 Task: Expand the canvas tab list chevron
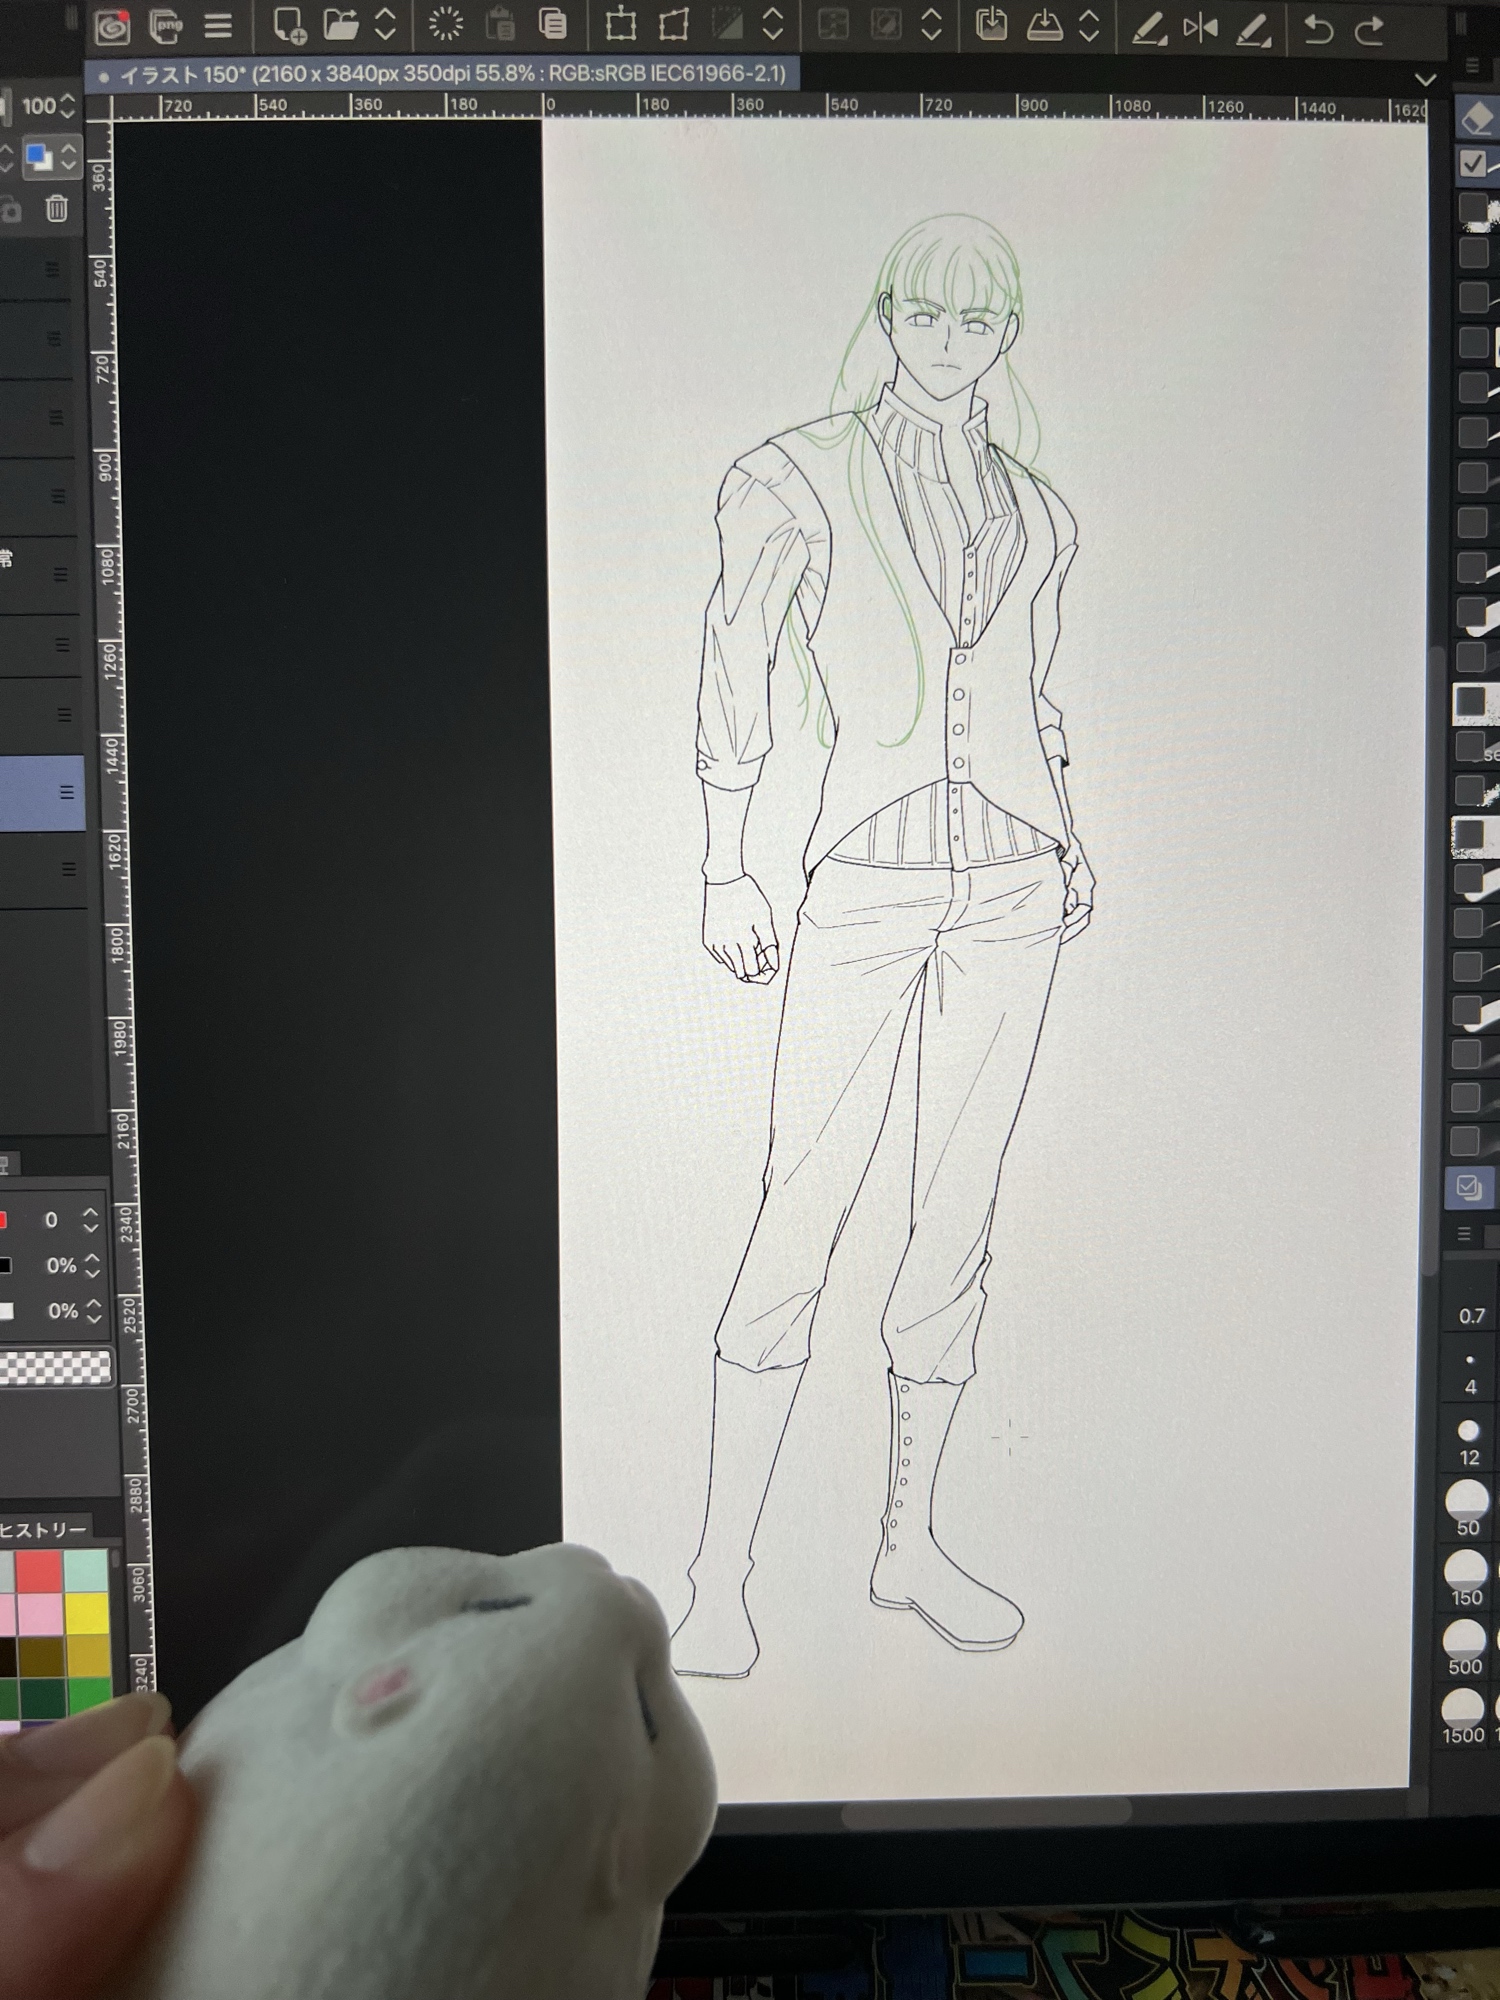pyautogui.click(x=1425, y=79)
